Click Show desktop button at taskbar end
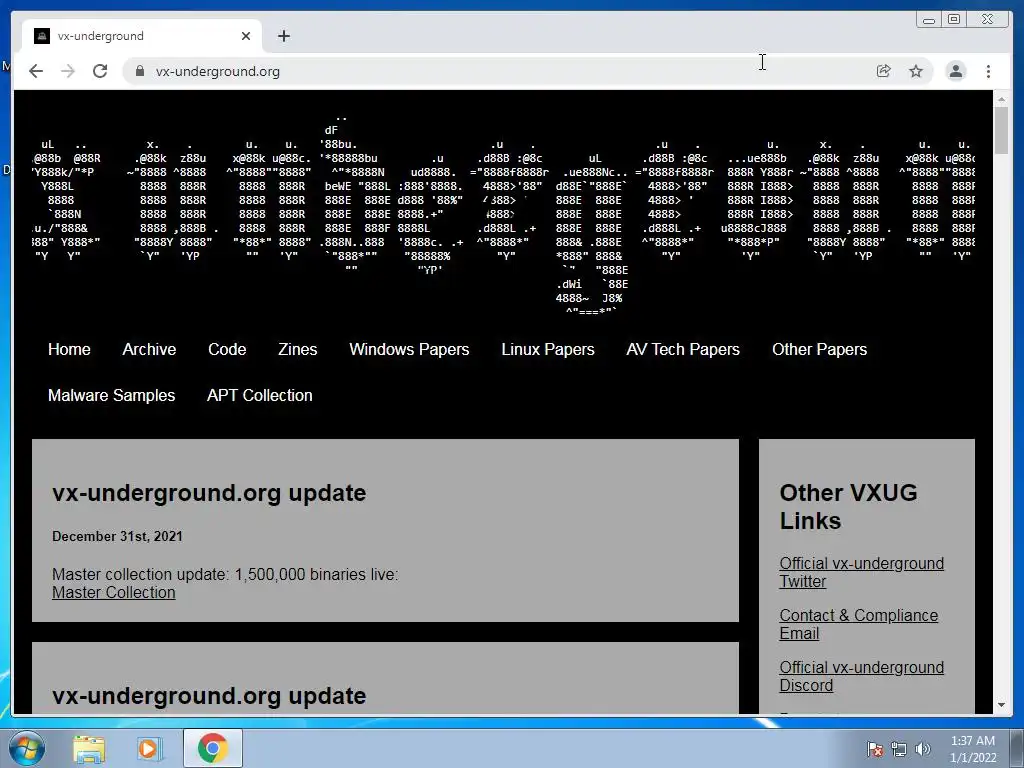The width and height of the screenshot is (1024, 768). tap(1018, 748)
